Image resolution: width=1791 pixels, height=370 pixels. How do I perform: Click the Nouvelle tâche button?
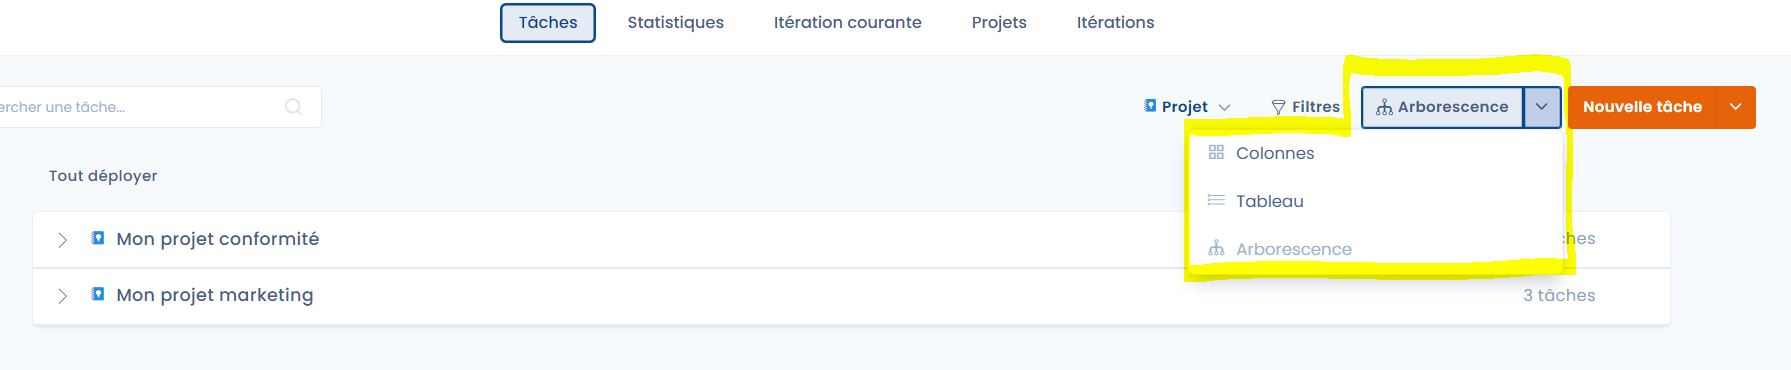[1642, 107]
